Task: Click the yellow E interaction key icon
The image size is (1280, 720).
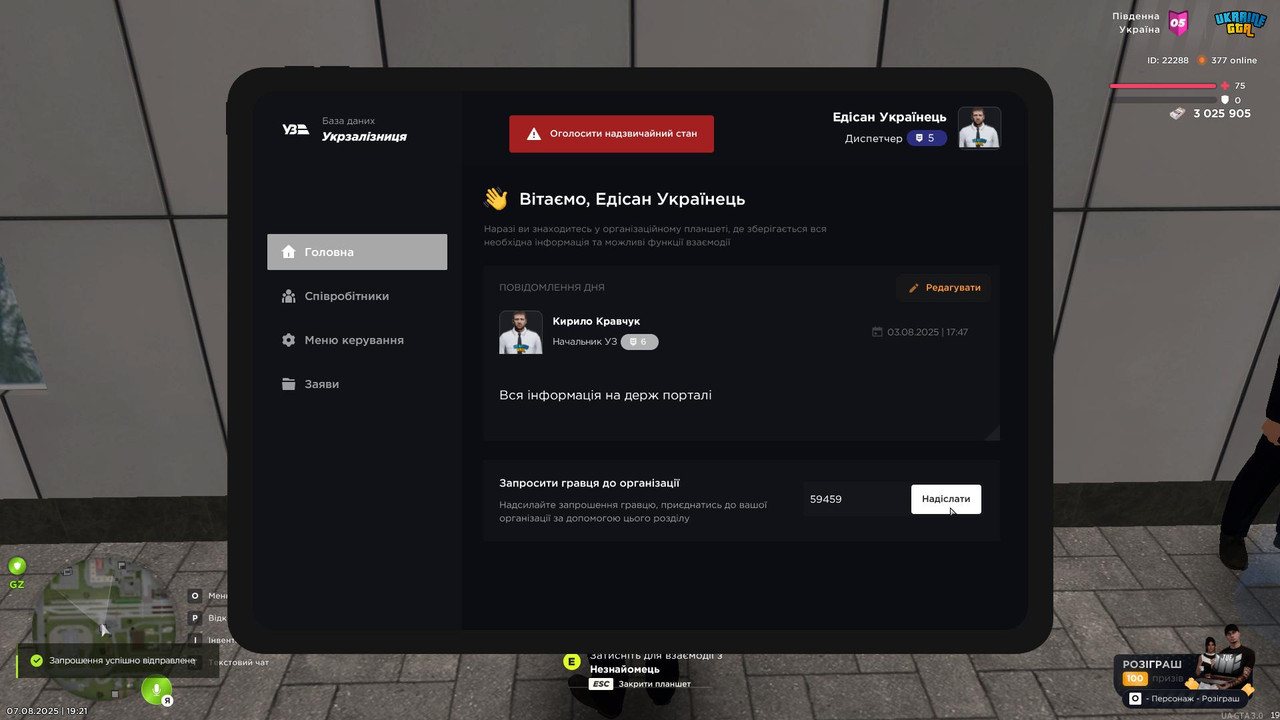Action: point(572,661)
